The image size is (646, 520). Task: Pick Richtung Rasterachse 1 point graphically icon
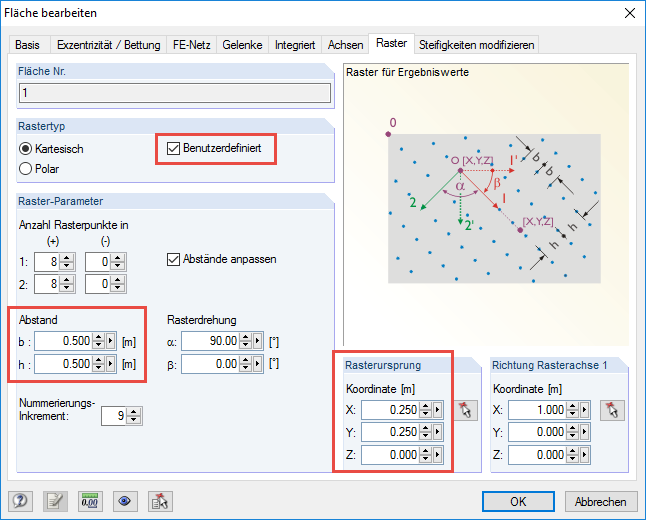612,410
